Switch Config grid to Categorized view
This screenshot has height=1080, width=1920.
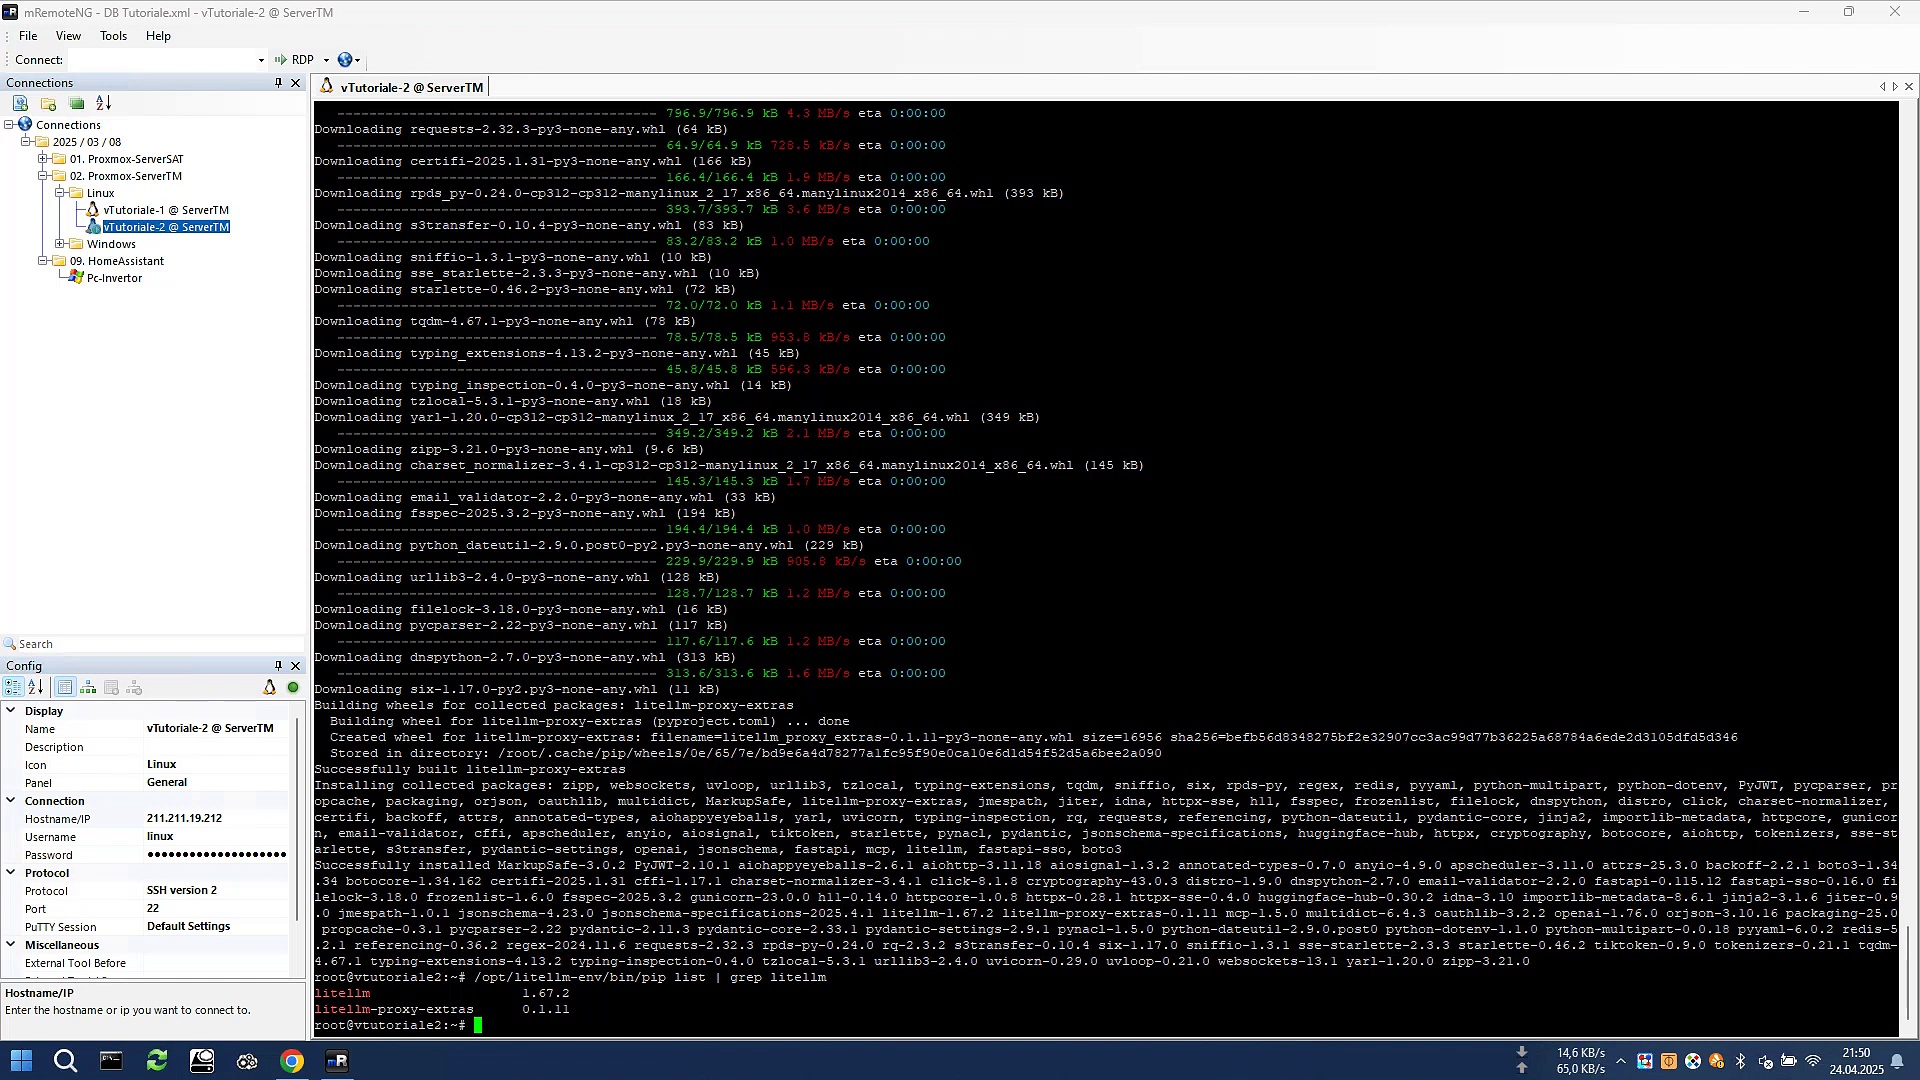[x=12, y=688]
